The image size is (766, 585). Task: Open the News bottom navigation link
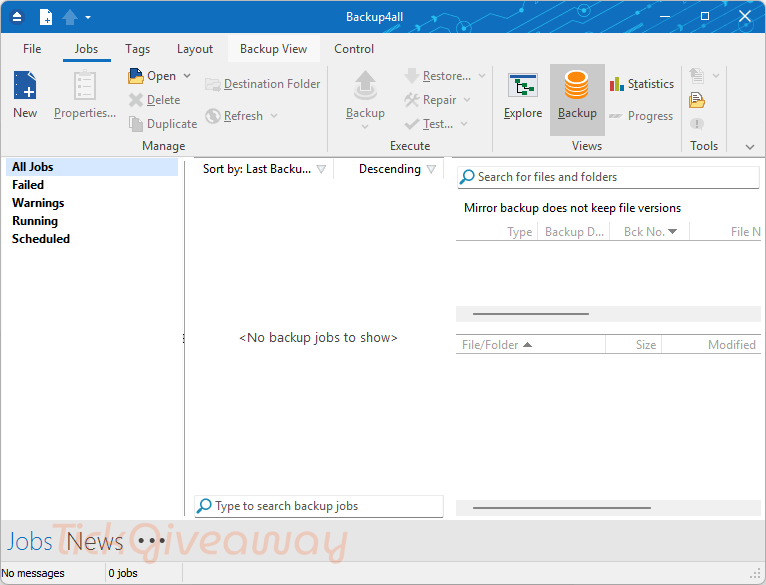click(95, 542)
